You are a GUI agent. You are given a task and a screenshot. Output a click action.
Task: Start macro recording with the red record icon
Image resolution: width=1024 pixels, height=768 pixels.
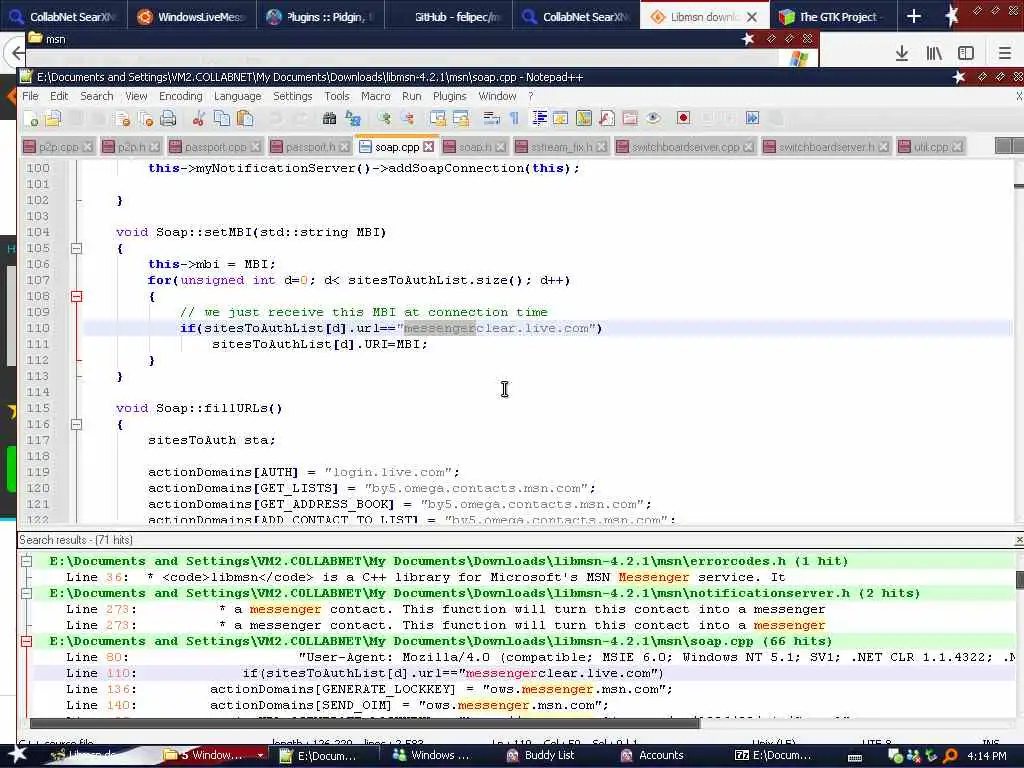coord(683,118)
